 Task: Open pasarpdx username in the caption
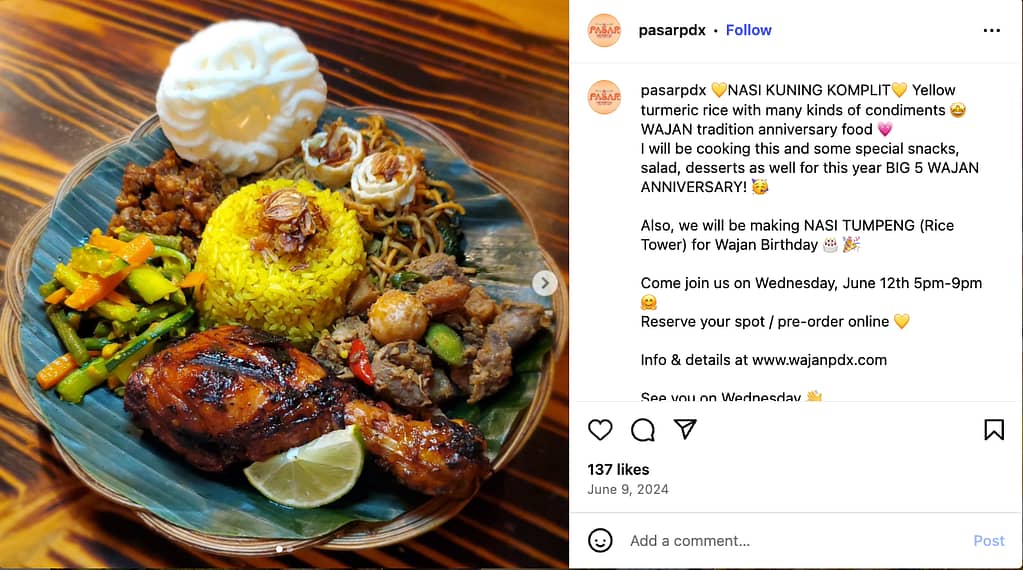[673, 90]
